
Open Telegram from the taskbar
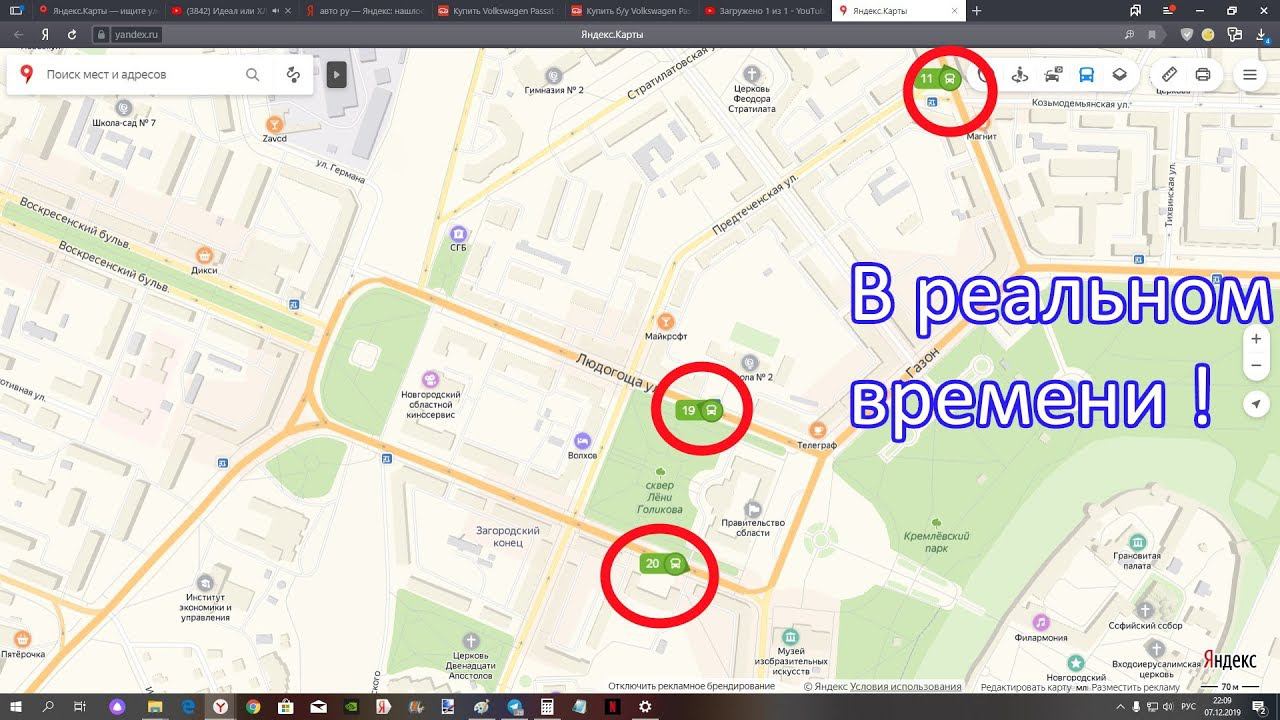pyautogui.click(x=514, y=707)
